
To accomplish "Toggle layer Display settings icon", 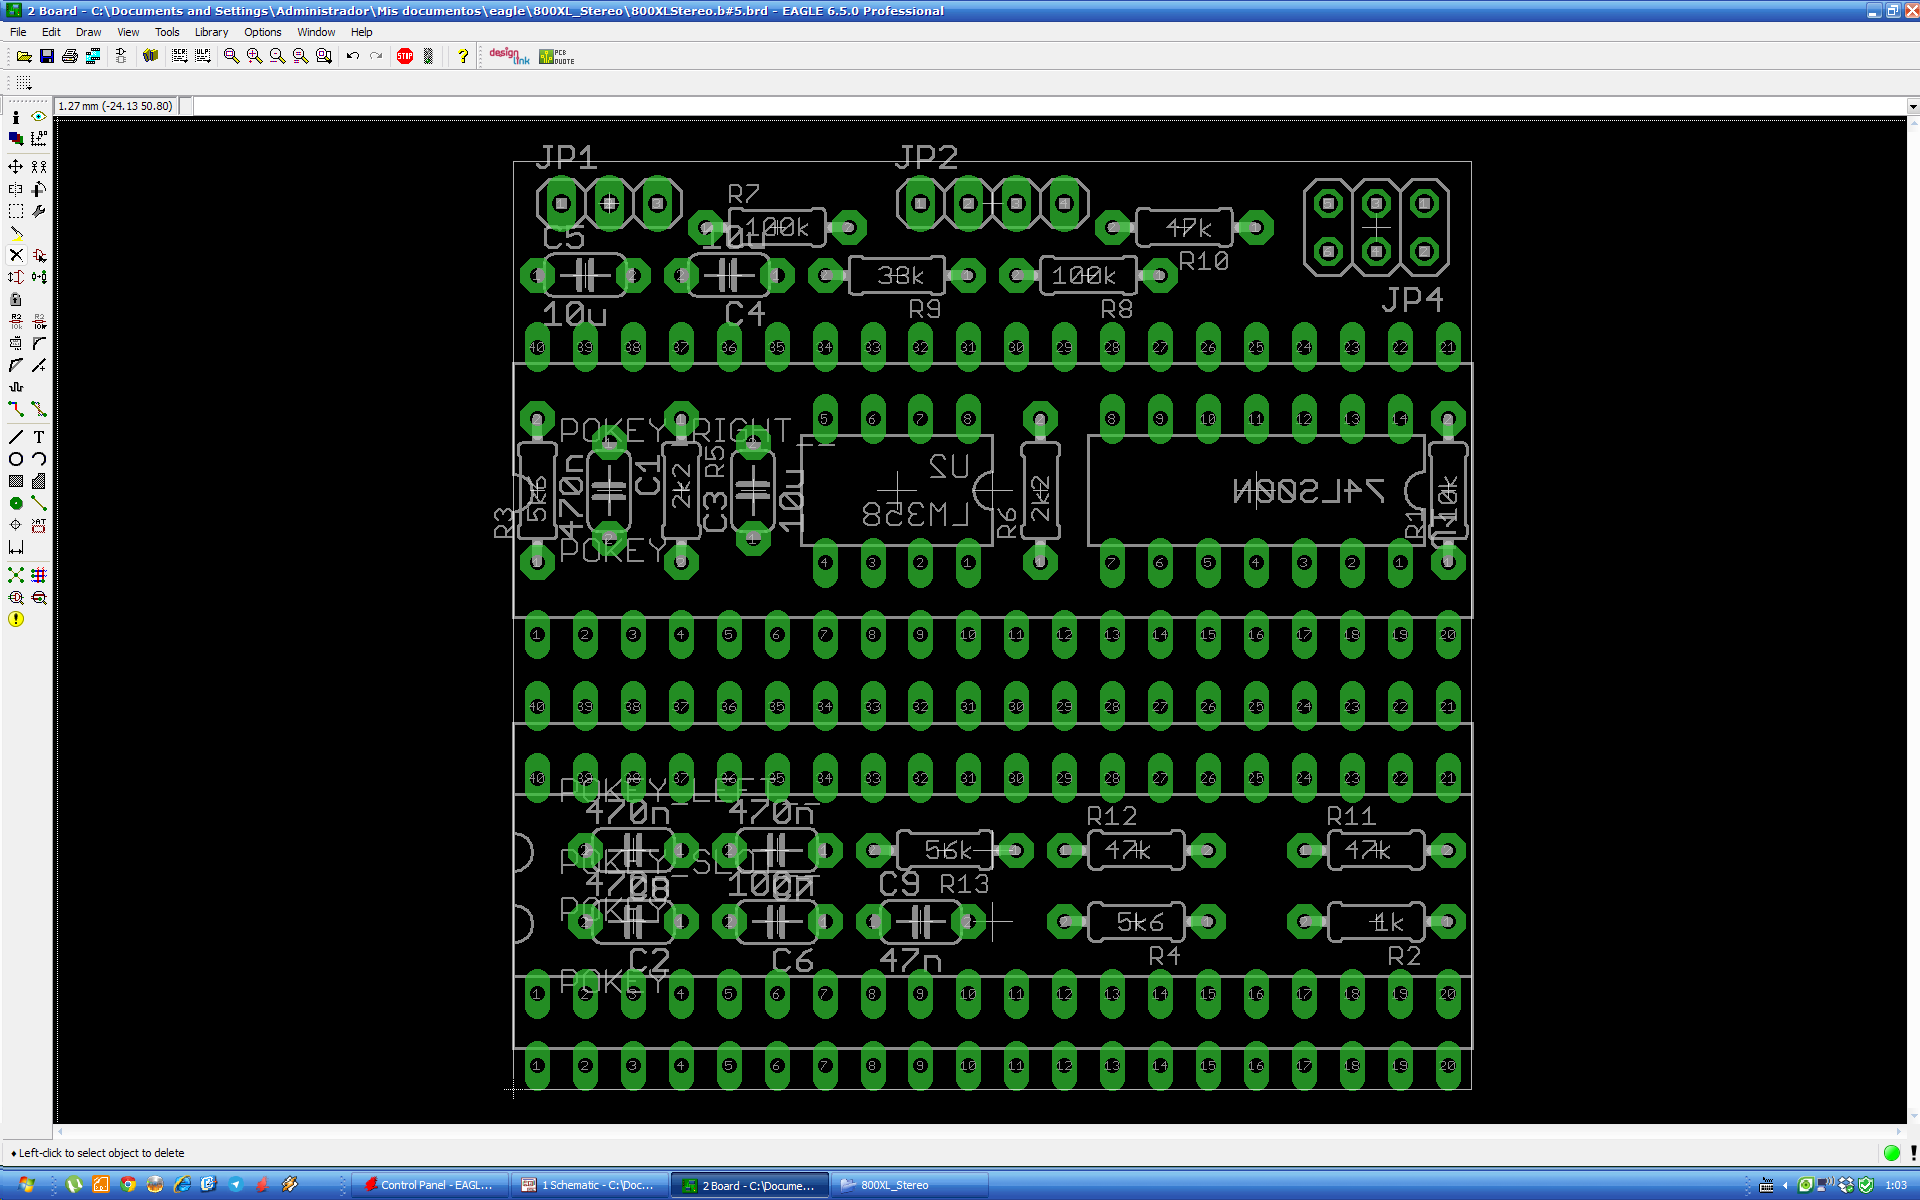I will [x=16, y=139].
